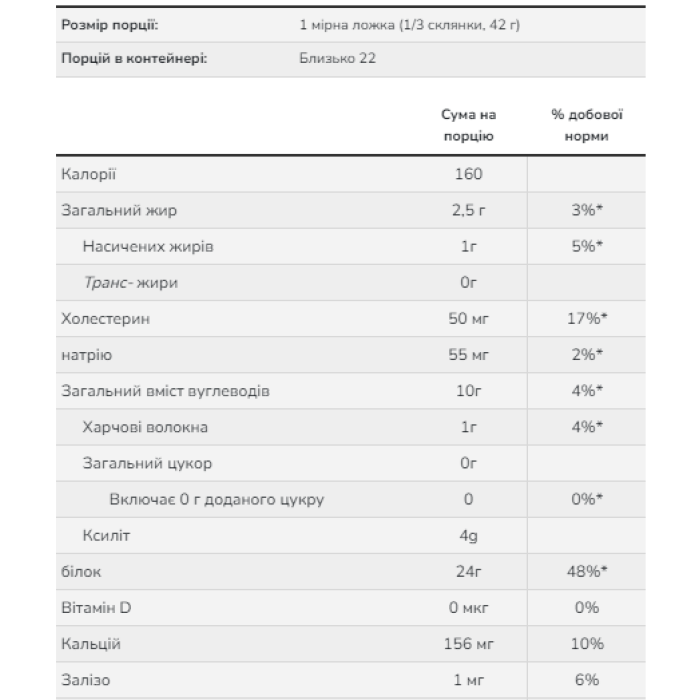Click the 'Транс-жири' row label
Image resolution: width=700 pixels, height=700 pixels.
point(131,283)
